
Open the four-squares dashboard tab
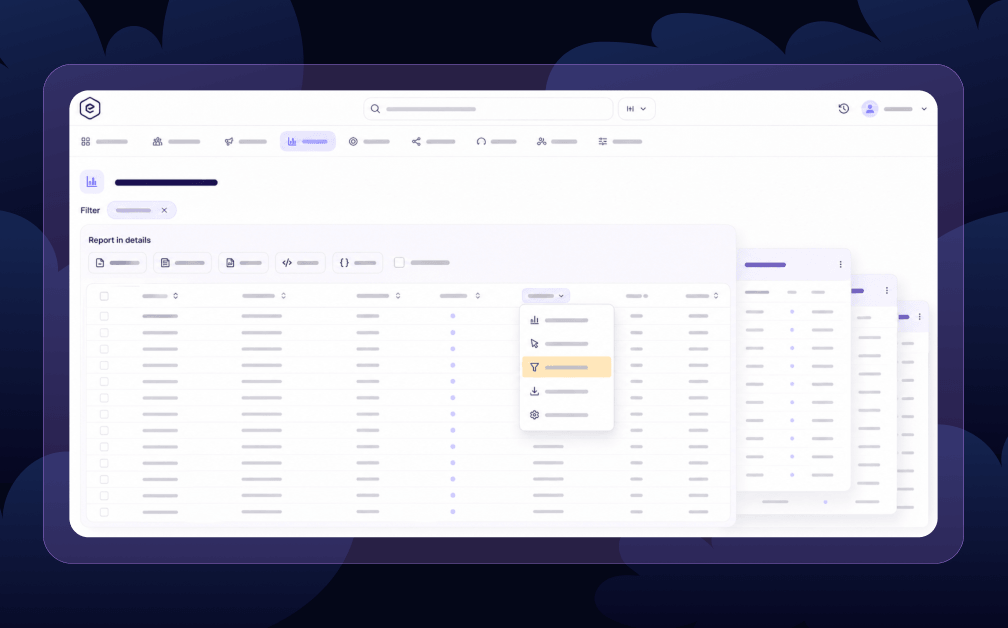tap(104, 141)
